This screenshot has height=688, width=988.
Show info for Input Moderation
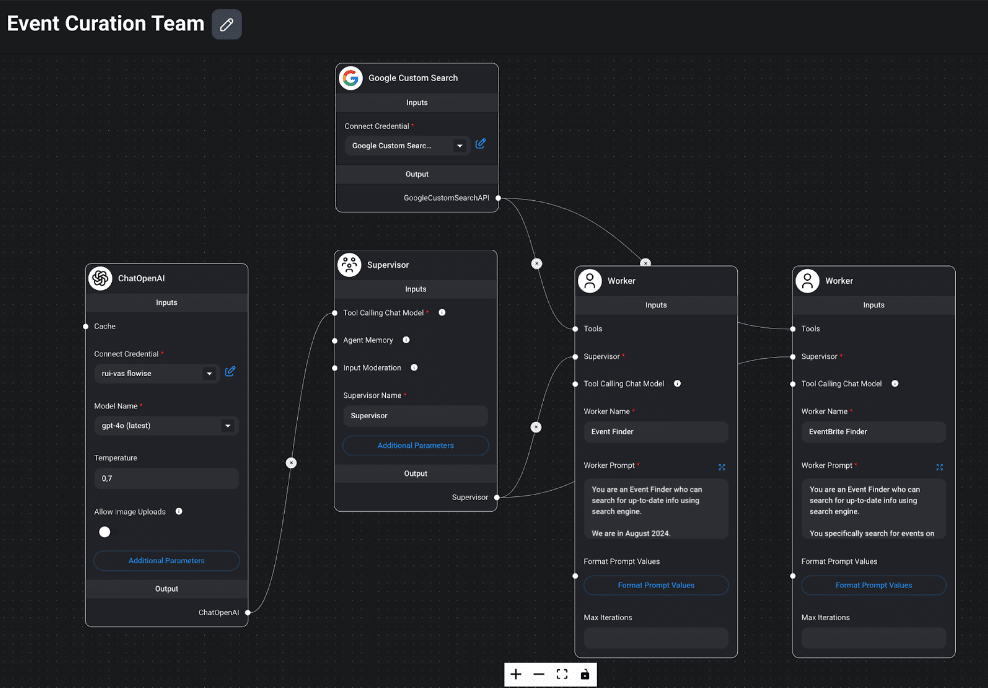(414, 367)
